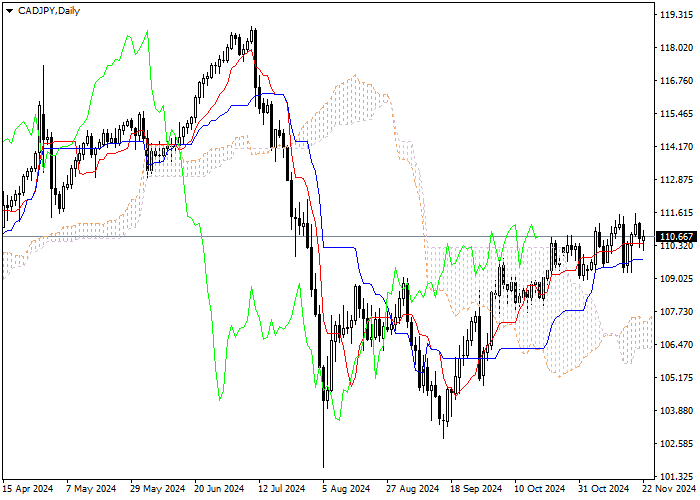Click the 10 Oct 2024 date label
Viewport: 700px width, 500px height.
click(x=540, y=489)
